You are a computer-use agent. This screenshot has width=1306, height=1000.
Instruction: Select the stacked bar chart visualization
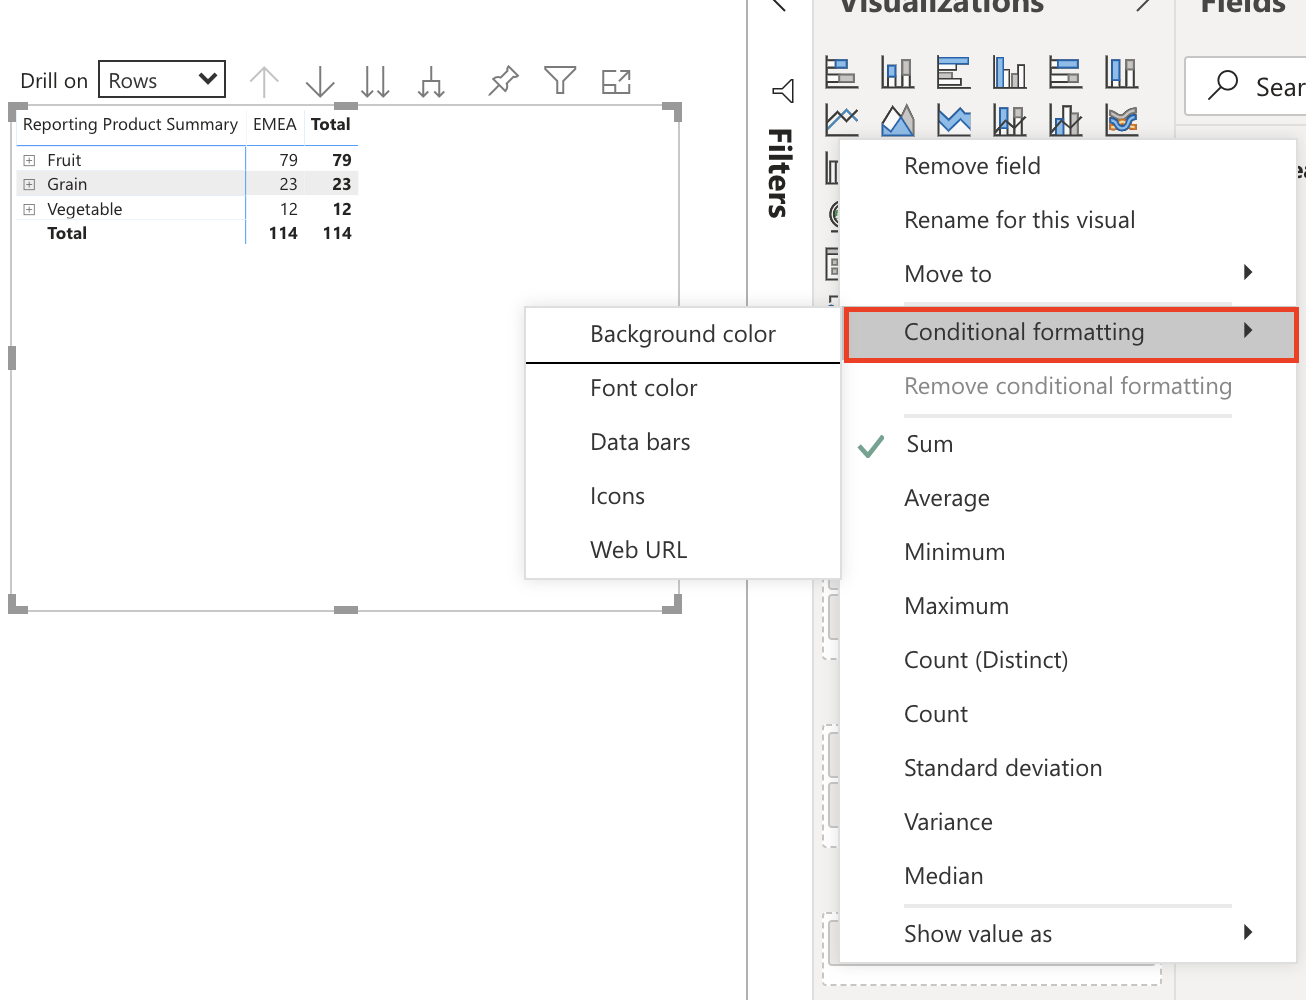[842, 72]
